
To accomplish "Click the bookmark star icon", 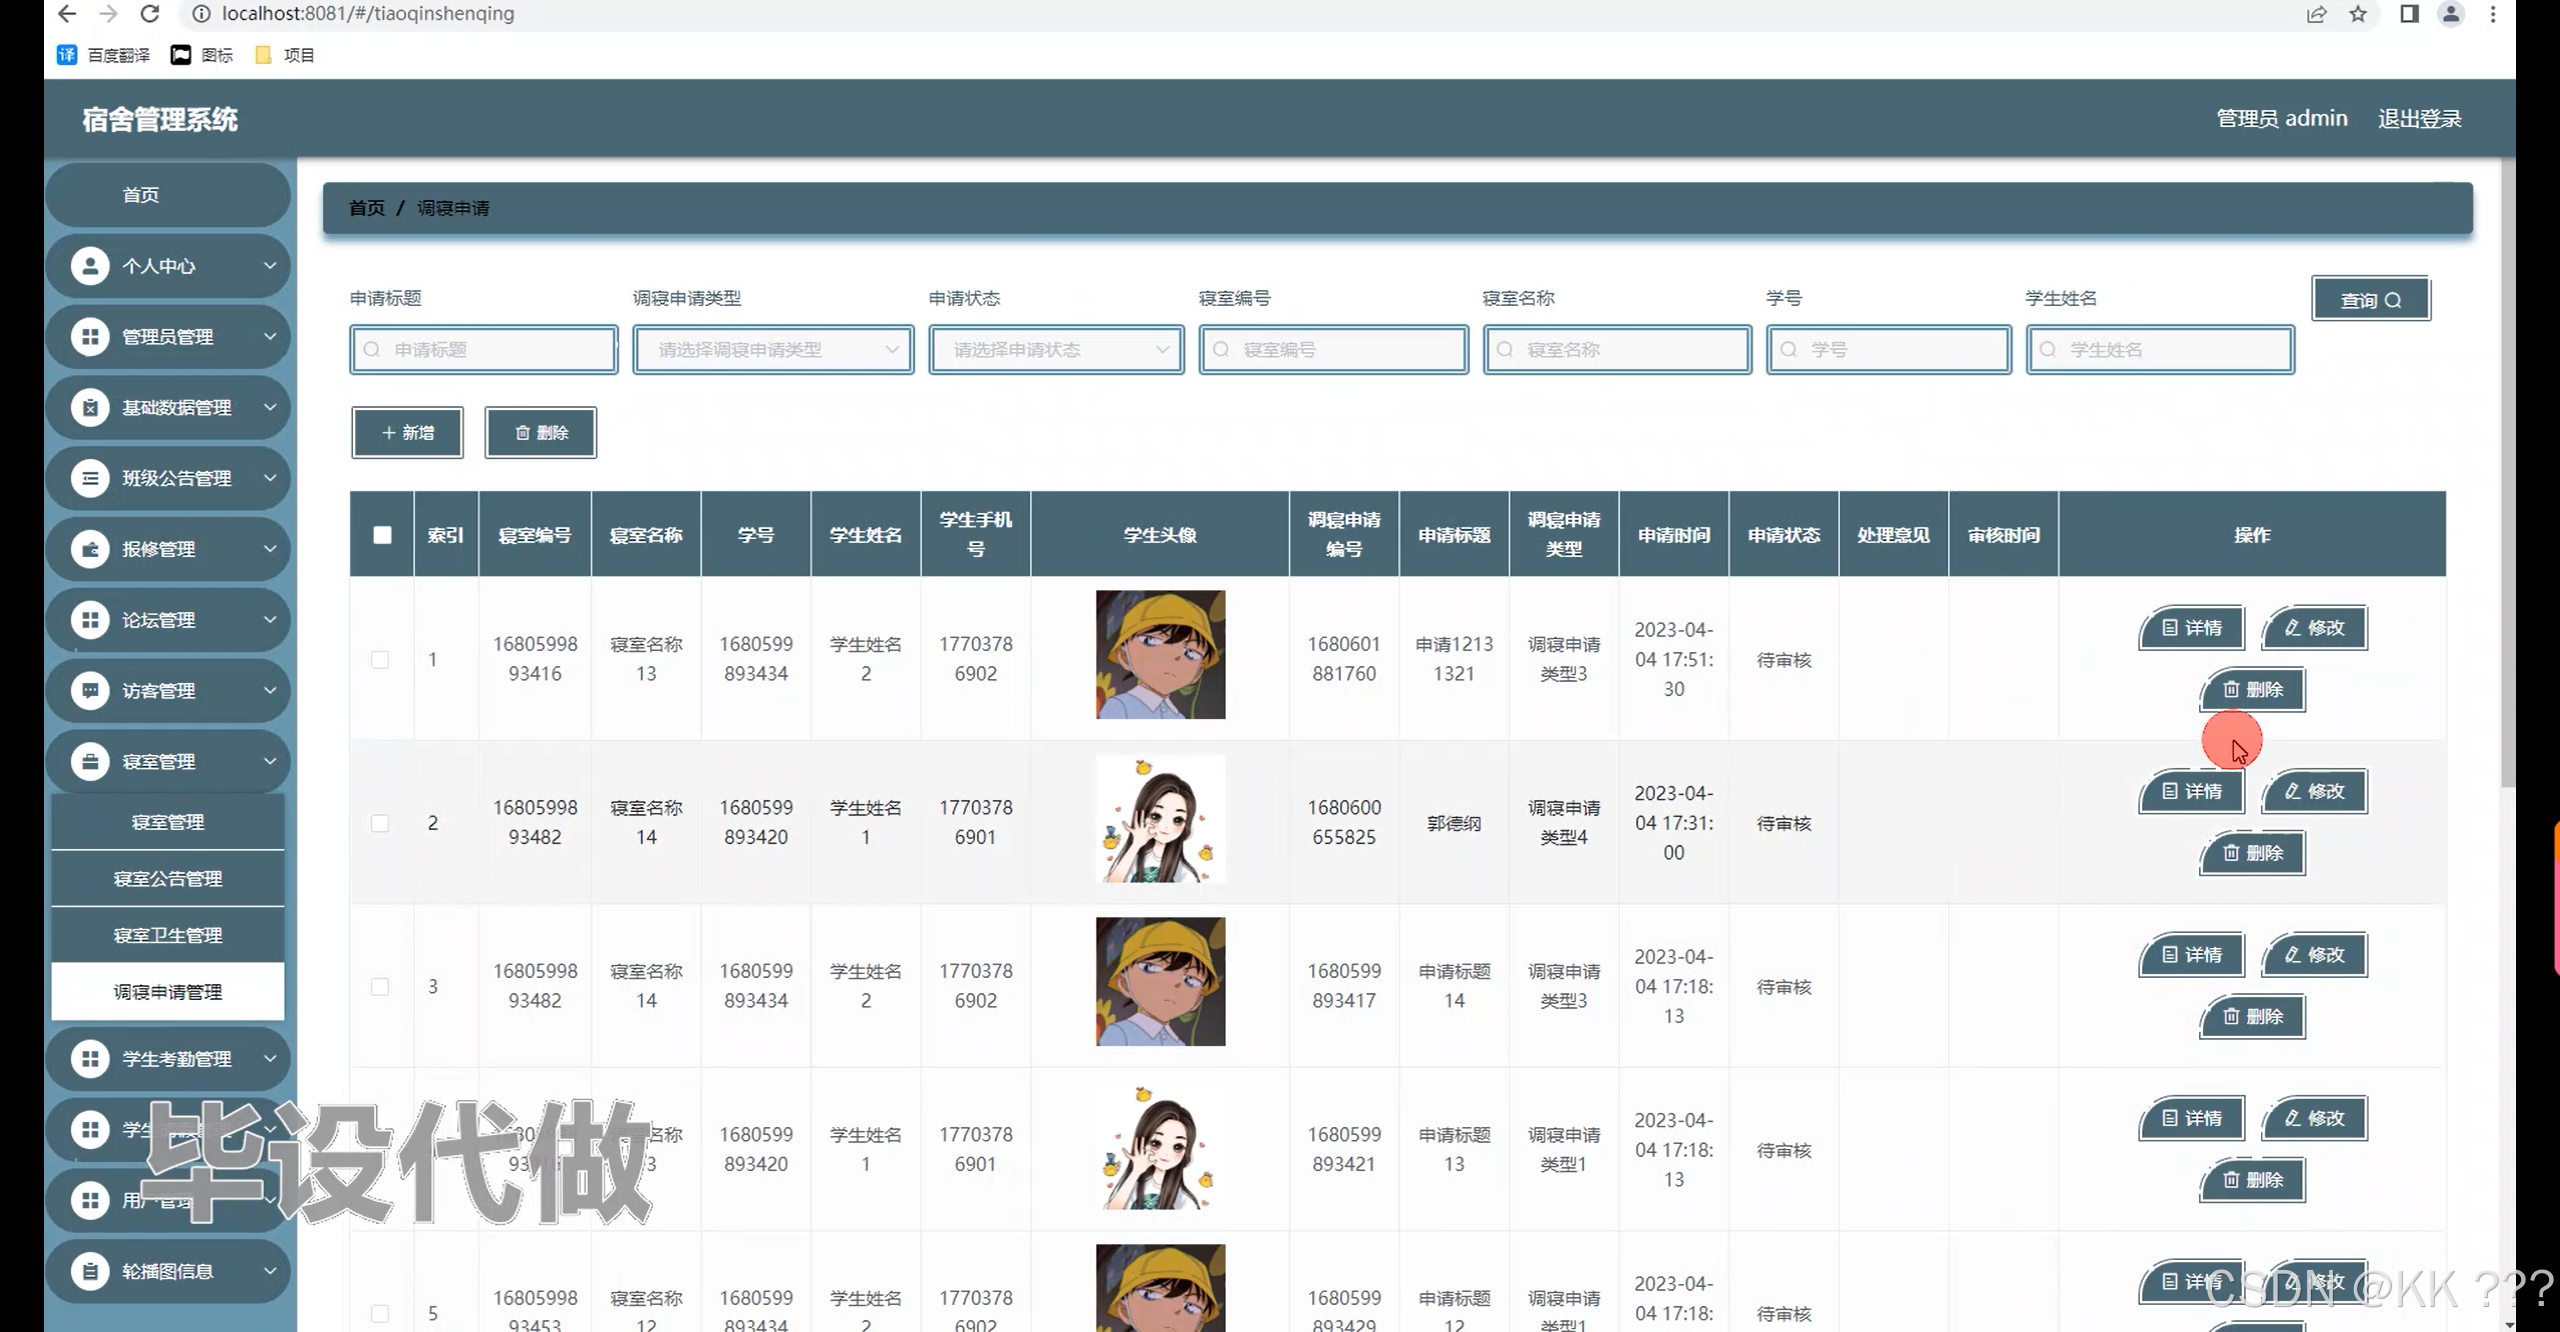I will tap(2358, 14).
